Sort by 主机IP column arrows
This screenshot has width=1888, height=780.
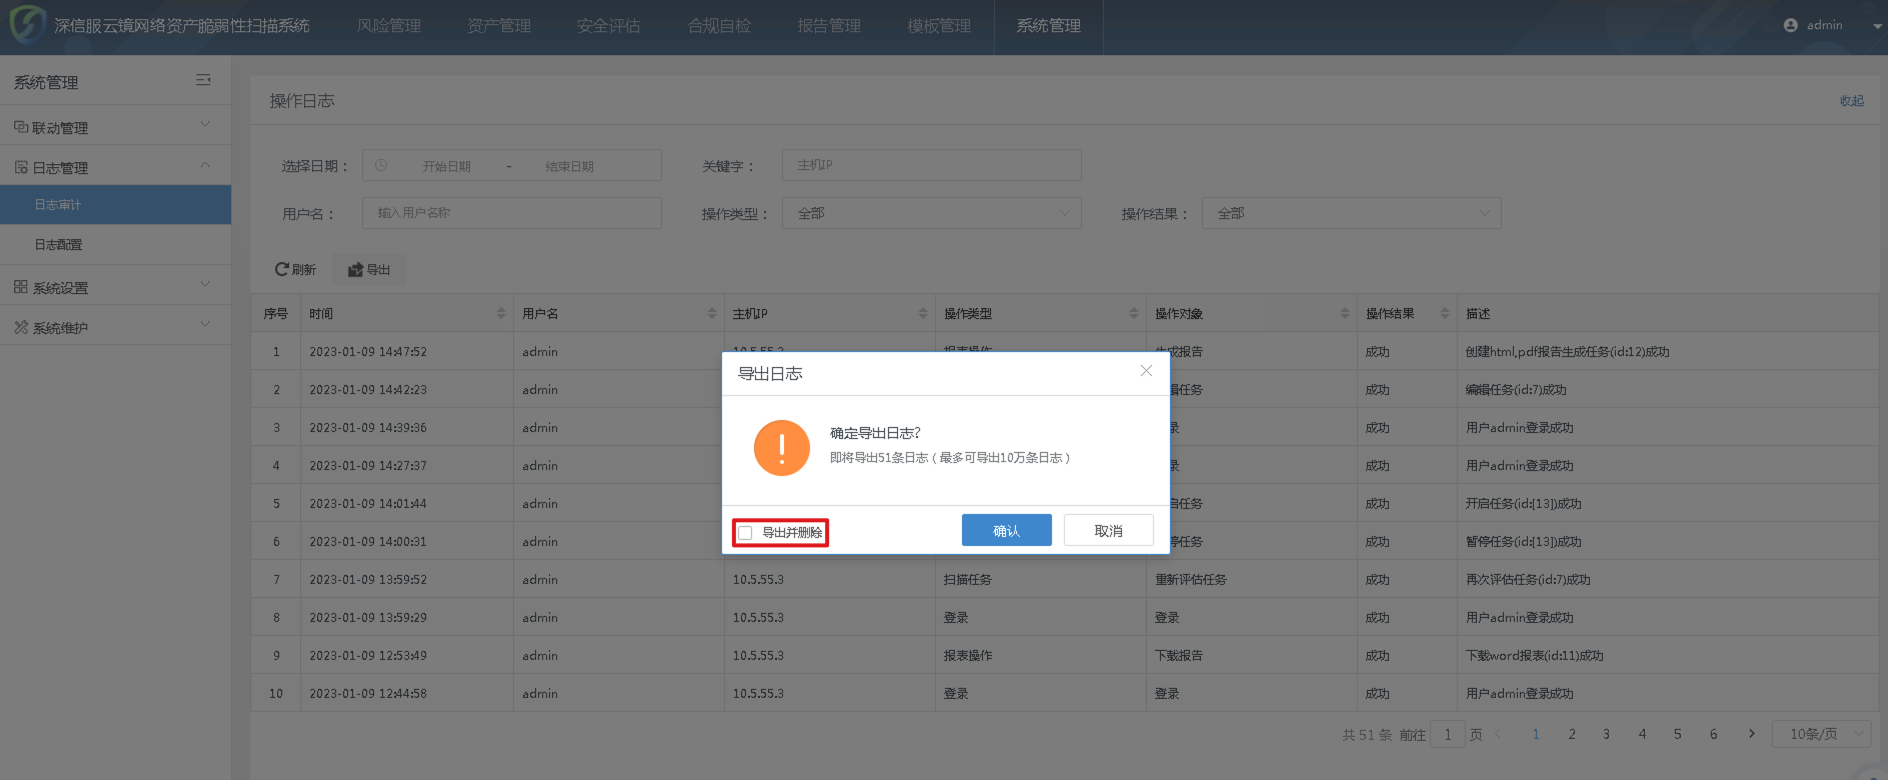(x=923, y=313)
